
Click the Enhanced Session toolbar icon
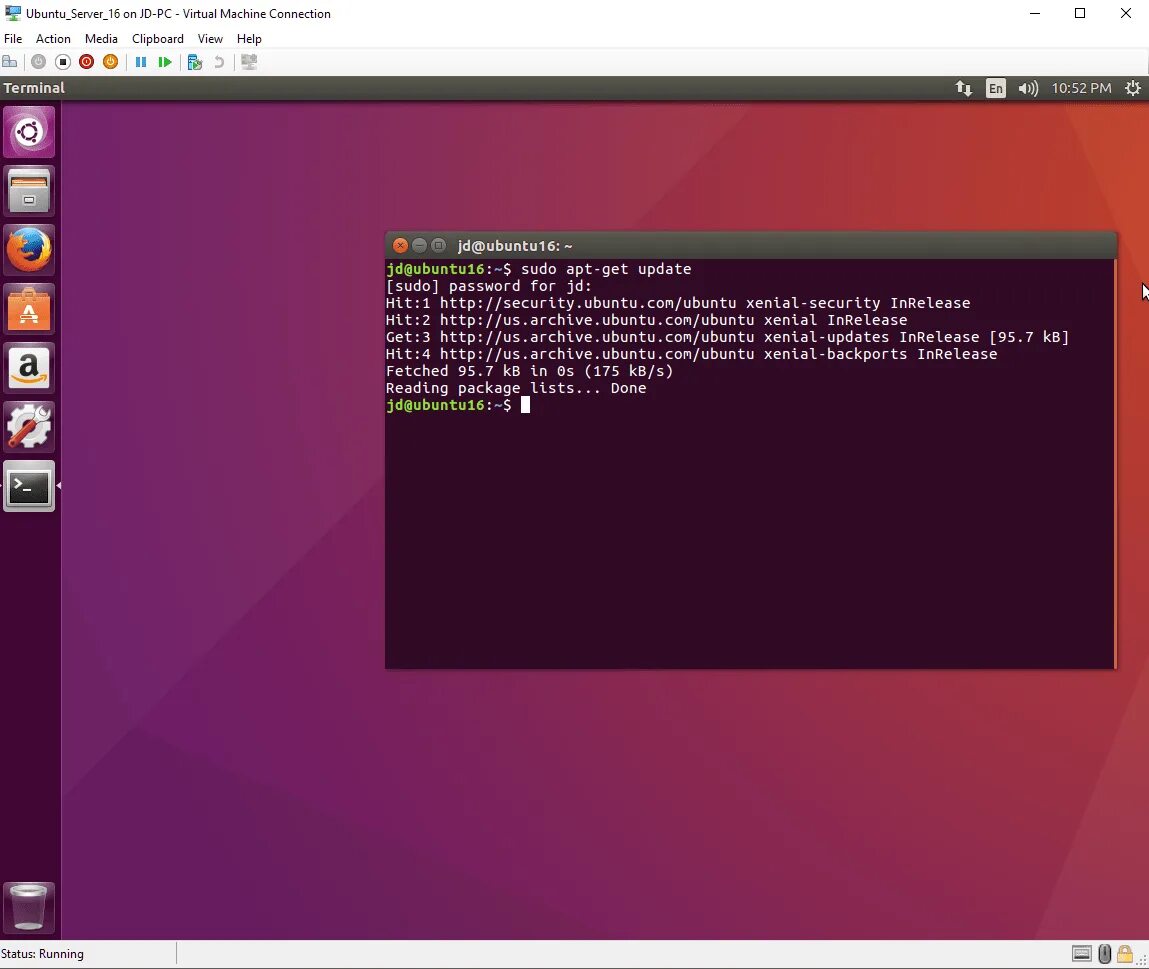pos(249,62)
